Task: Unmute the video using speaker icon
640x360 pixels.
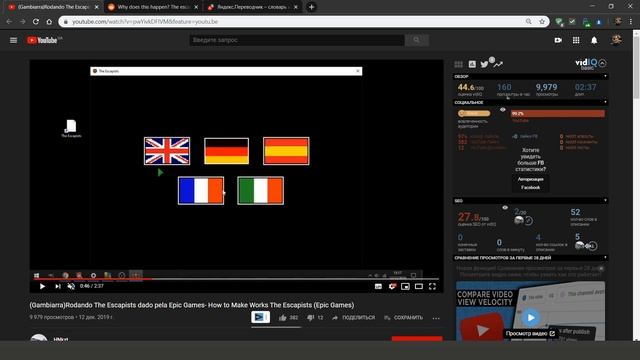Action: 71,286
